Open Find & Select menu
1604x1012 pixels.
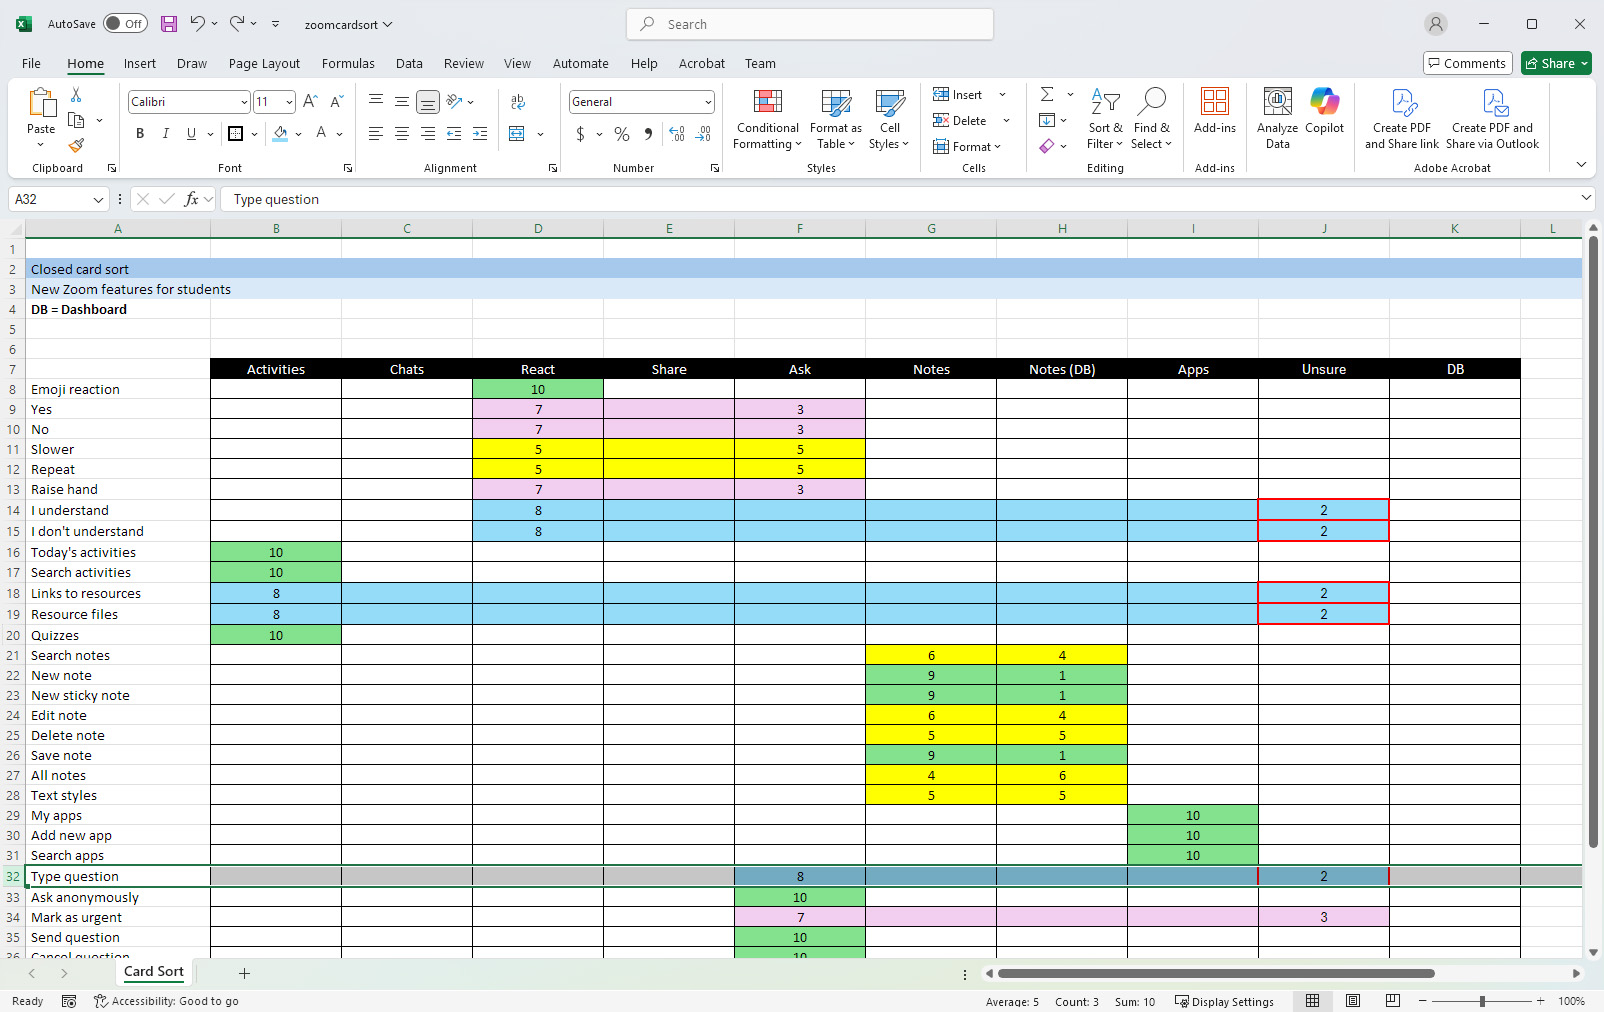coord(1151,118)
